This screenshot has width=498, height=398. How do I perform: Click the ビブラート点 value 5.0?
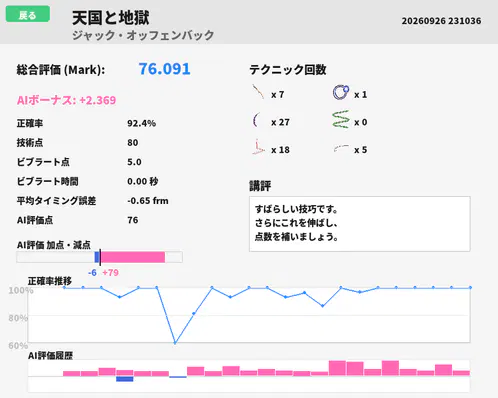[x=134, y=162]
